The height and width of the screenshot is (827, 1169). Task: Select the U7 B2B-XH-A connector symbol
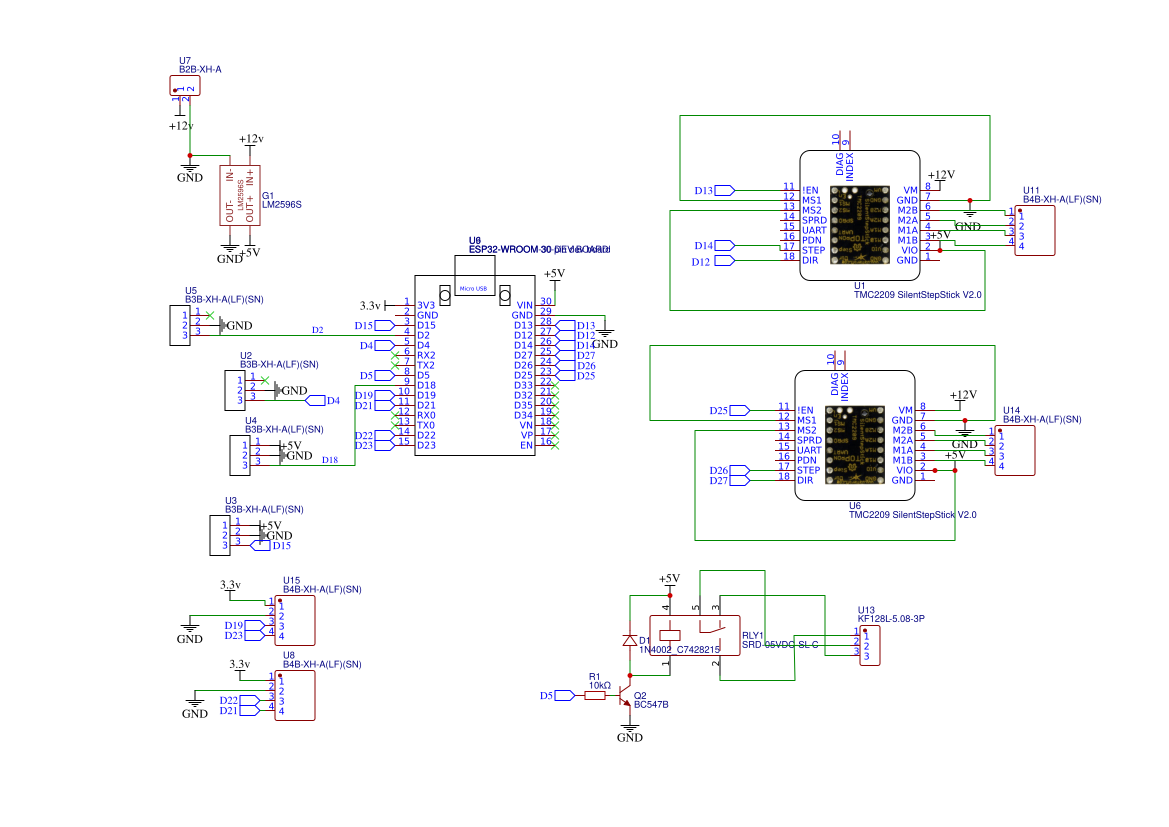[185, 86]
